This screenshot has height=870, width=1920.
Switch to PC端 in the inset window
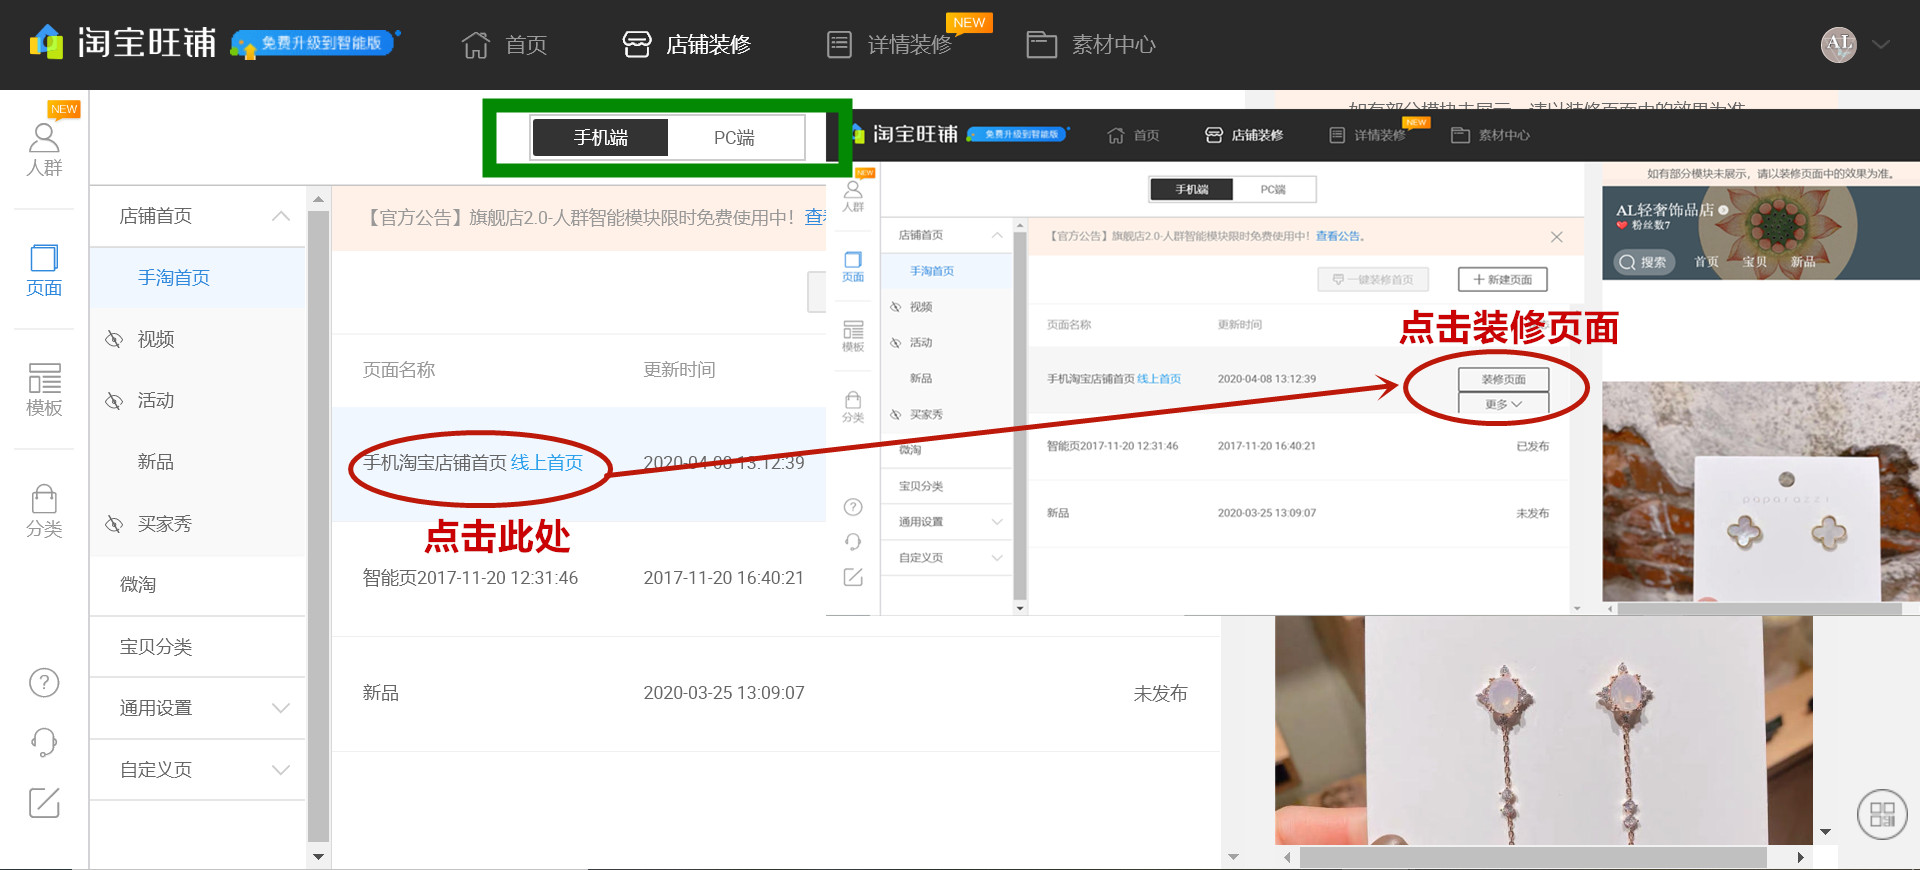coord(1273,189)
